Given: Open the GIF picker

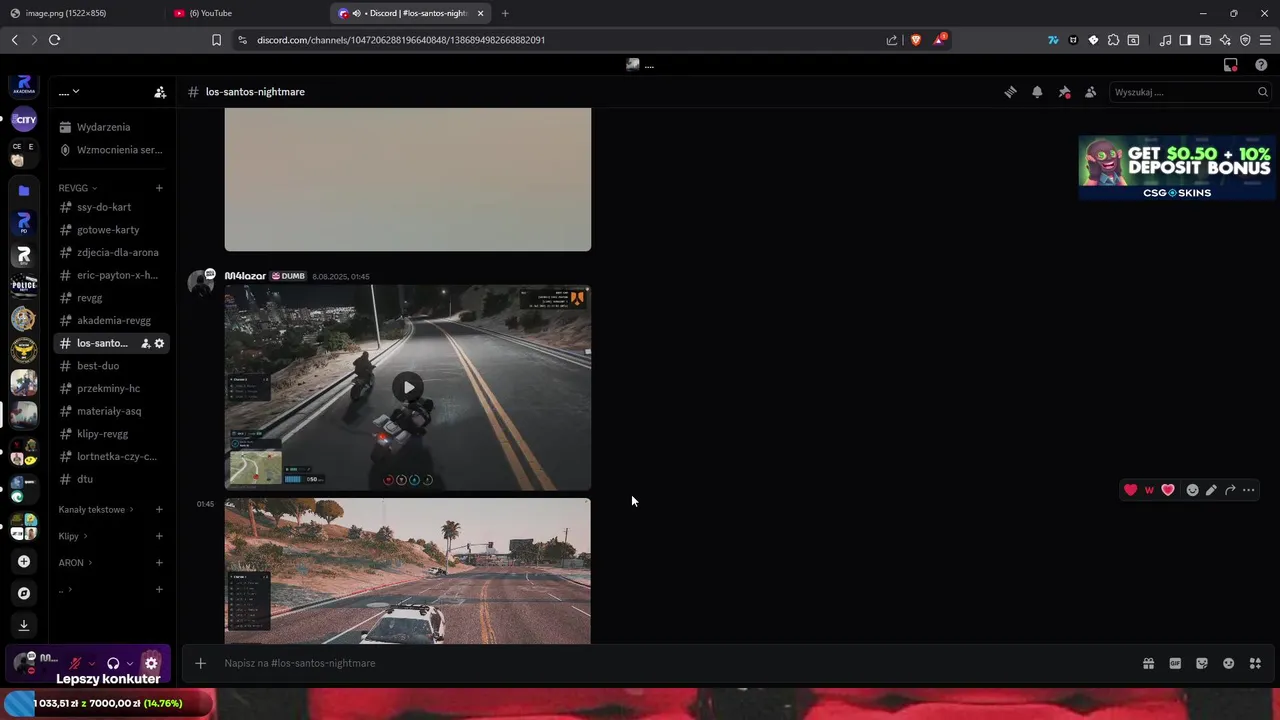Looking at the screenshot, I should click(1175, 663).
